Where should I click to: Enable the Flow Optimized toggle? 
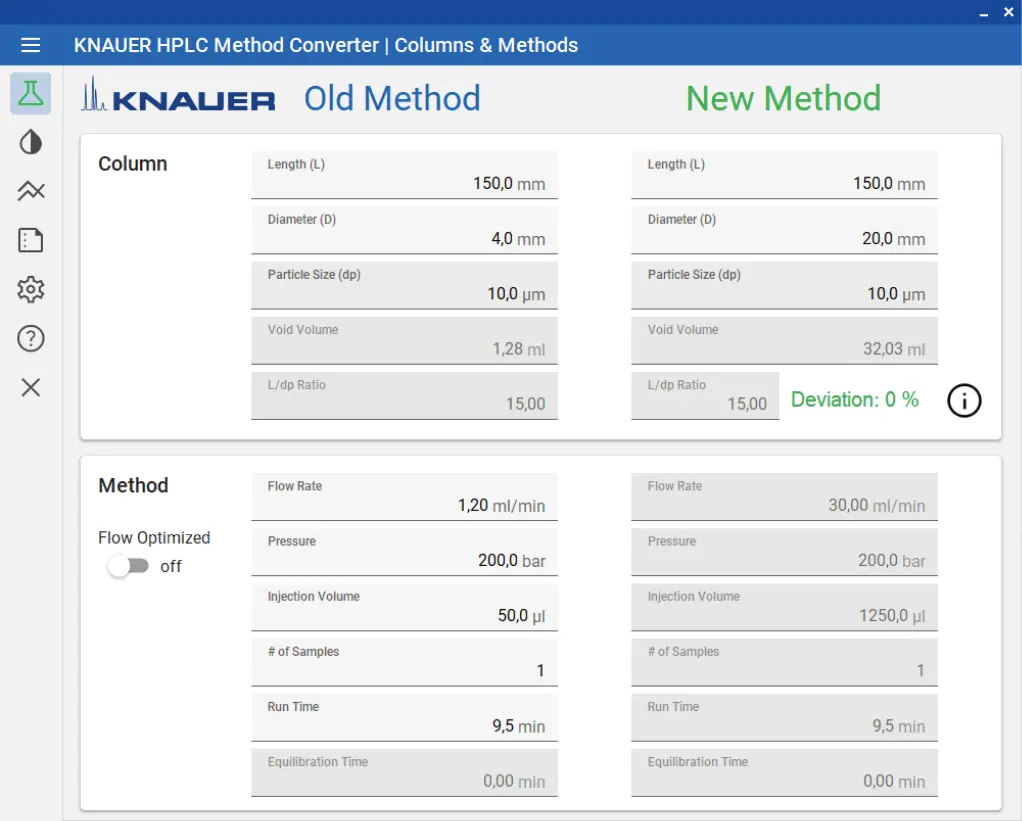(127, 566)
